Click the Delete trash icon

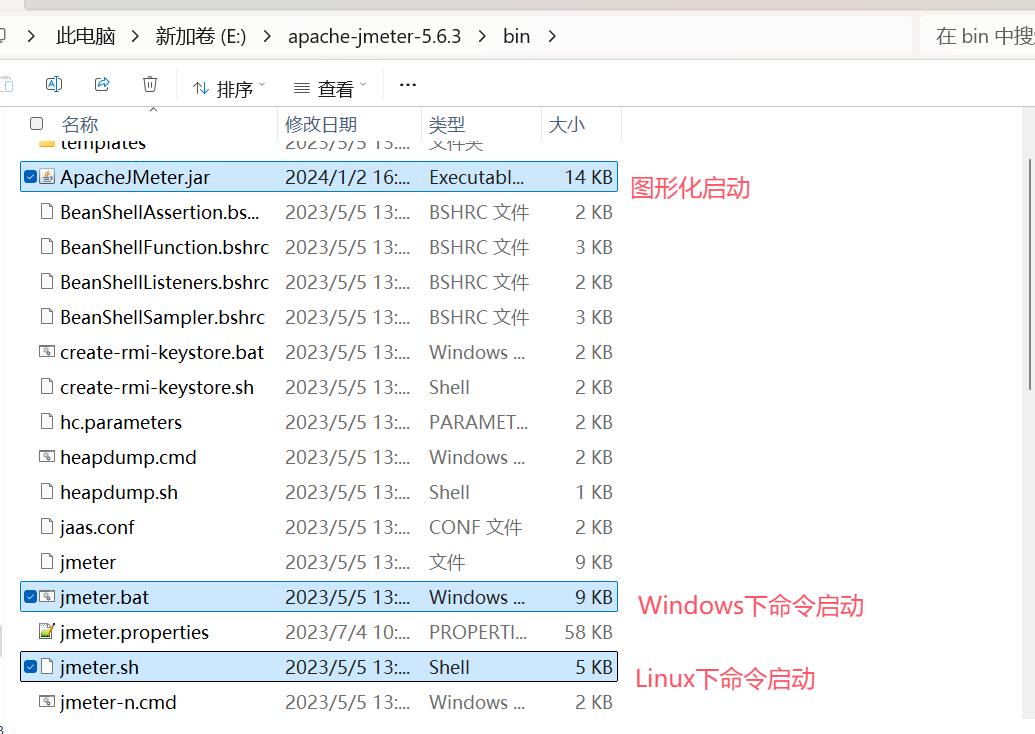tap(150, 84)
